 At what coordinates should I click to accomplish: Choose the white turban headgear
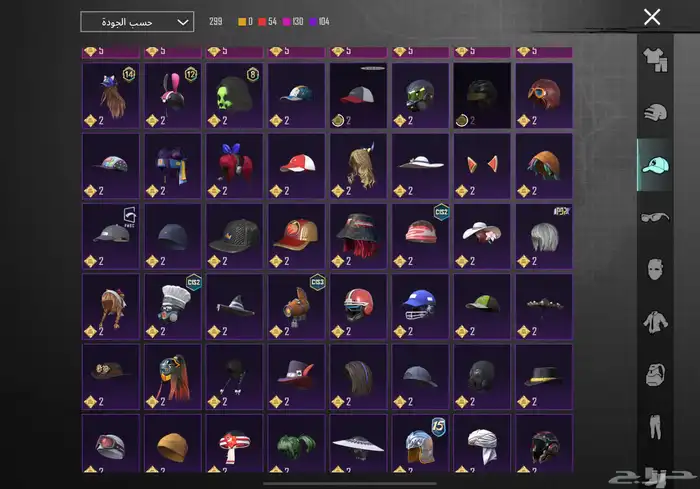[483, 445]
